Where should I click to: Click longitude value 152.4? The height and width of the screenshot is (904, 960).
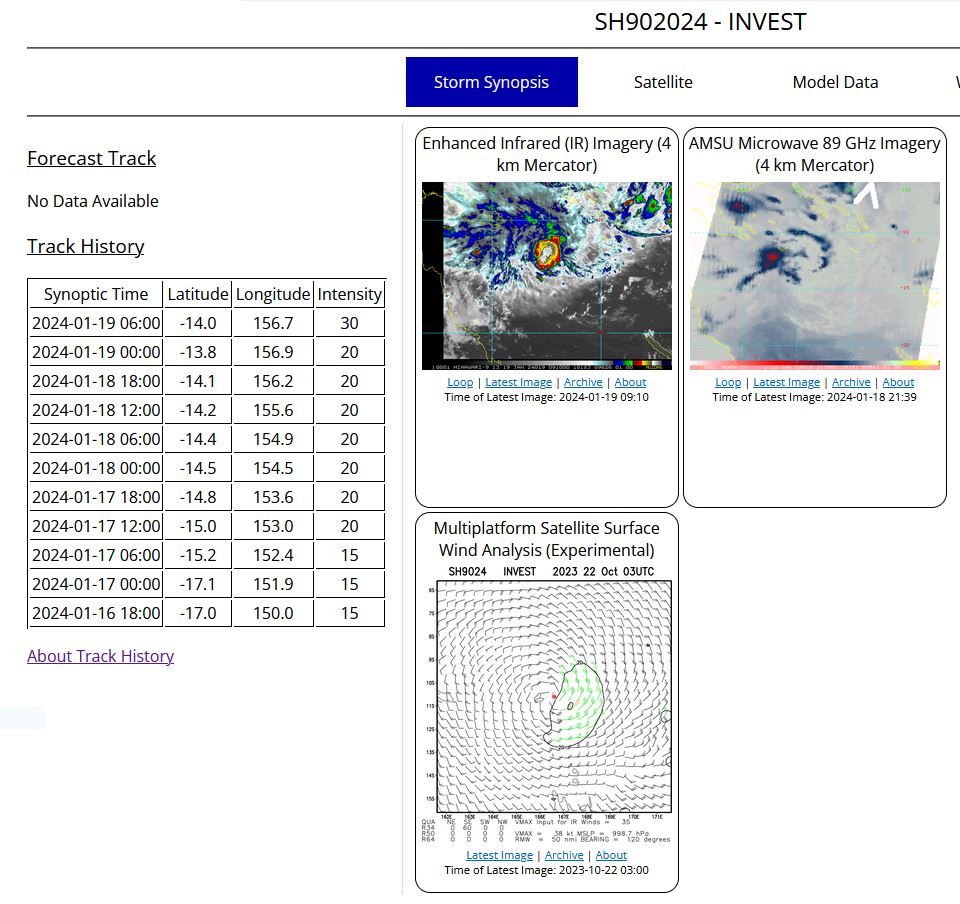pyautogui.click(x=273, y=555)
